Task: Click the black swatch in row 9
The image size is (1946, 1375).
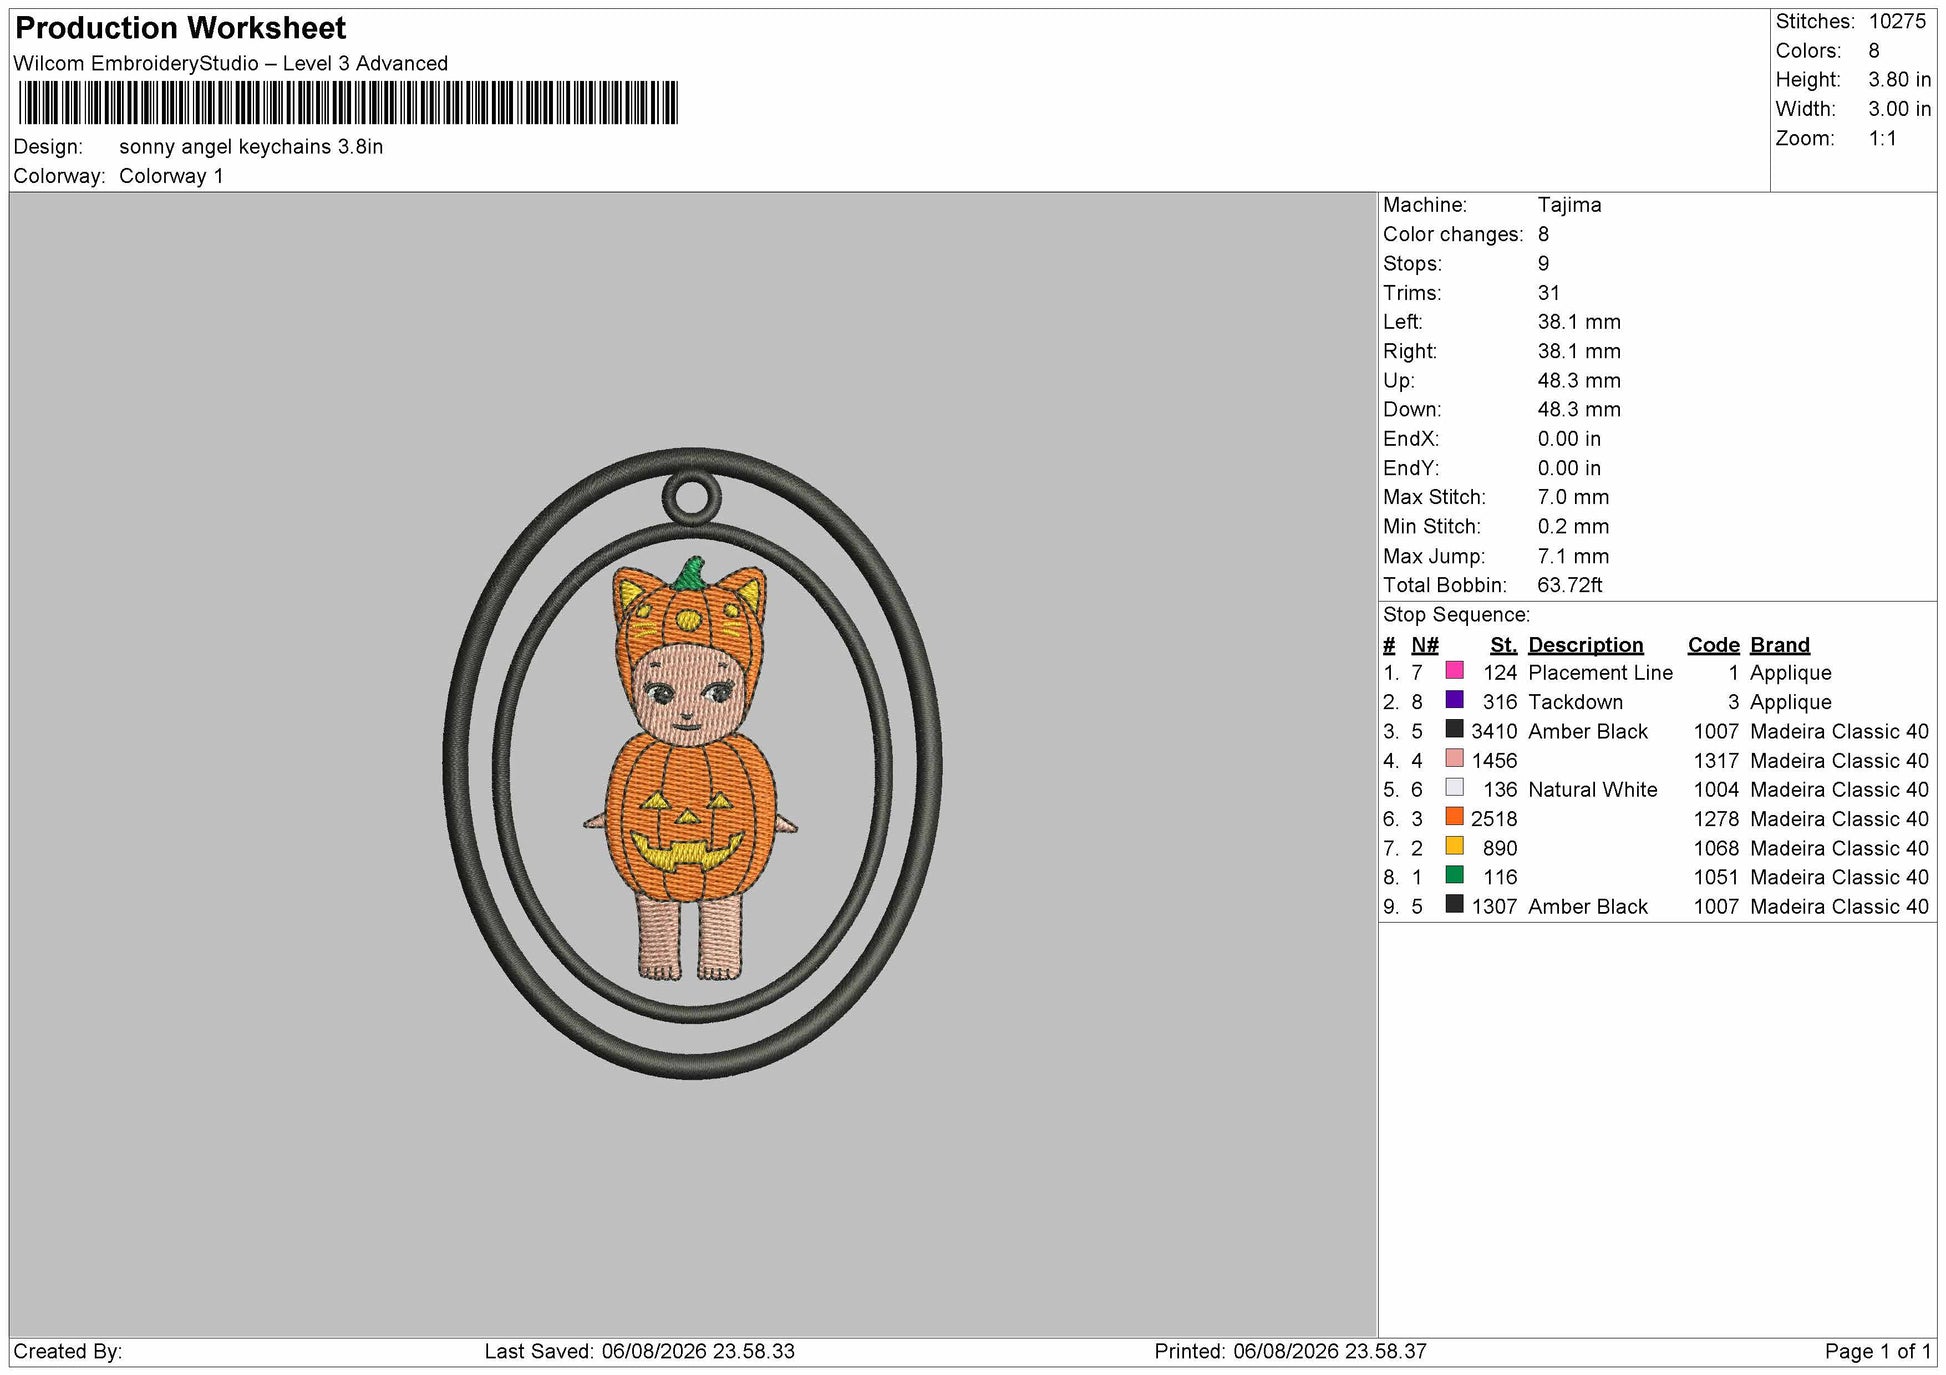Action: point(1454,905)
